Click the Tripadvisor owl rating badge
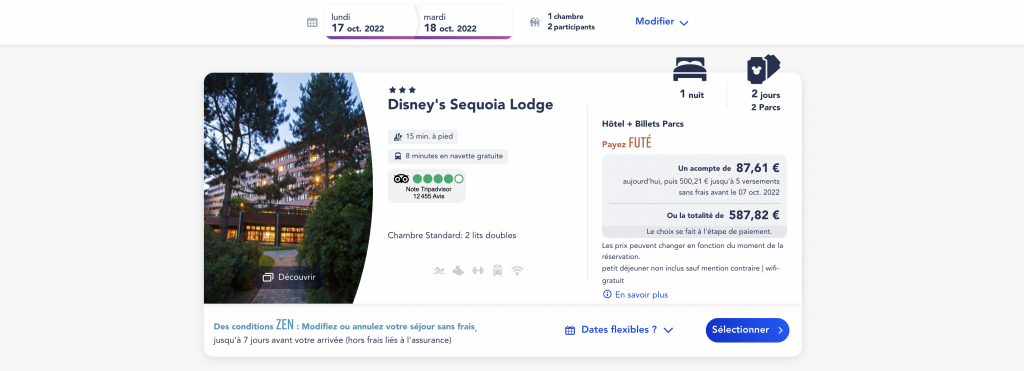The width and height of the screenshot is (1024, 371). pyautogui.click(x=426, y=186)
